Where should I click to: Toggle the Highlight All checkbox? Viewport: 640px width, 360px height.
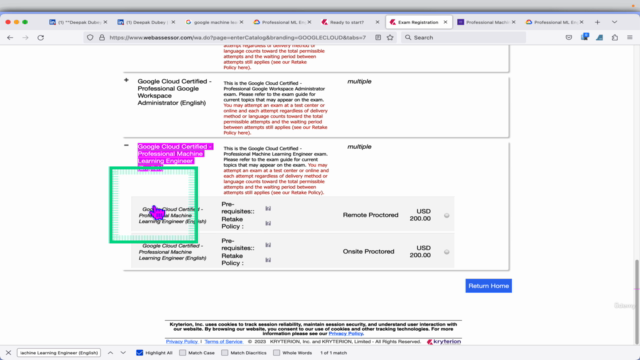(140, 353)
